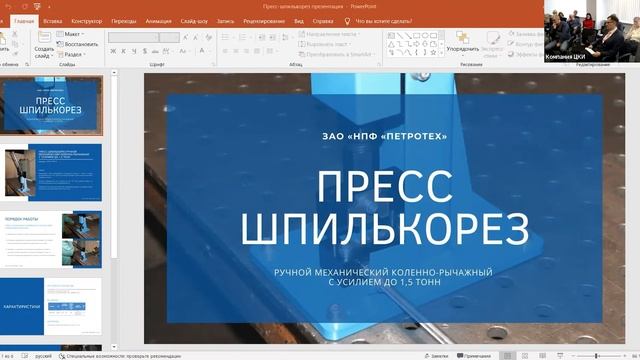Open the Вставка ribbon tab
This screenshot has width=640, height=360.
click(x=53, y=21)
